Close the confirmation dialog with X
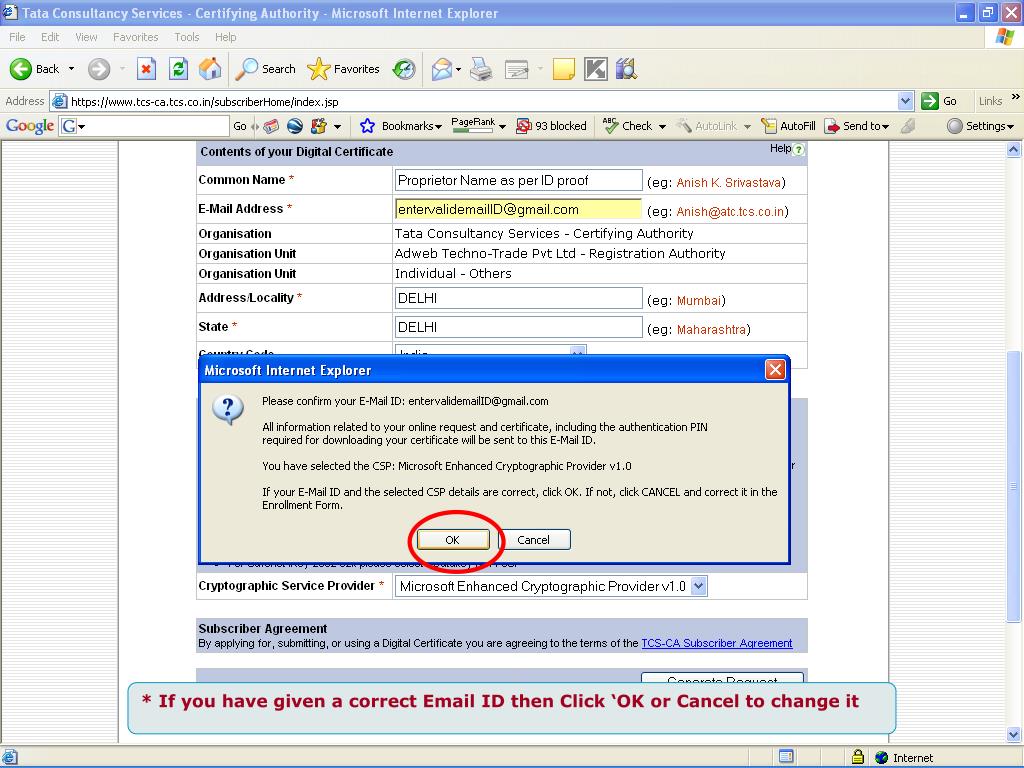This screenshot has width=1024, height=768. [x=775, y=370]
